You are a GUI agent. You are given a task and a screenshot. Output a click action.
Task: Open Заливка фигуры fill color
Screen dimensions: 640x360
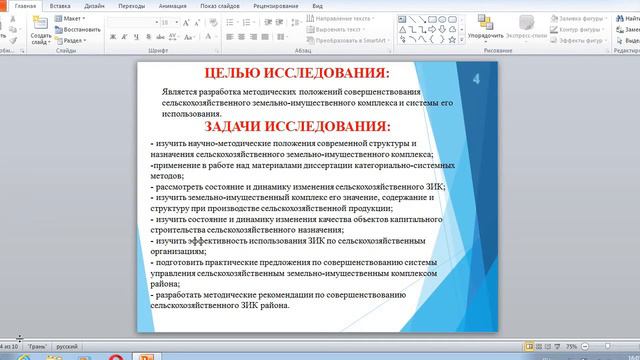tap(579, 19)
